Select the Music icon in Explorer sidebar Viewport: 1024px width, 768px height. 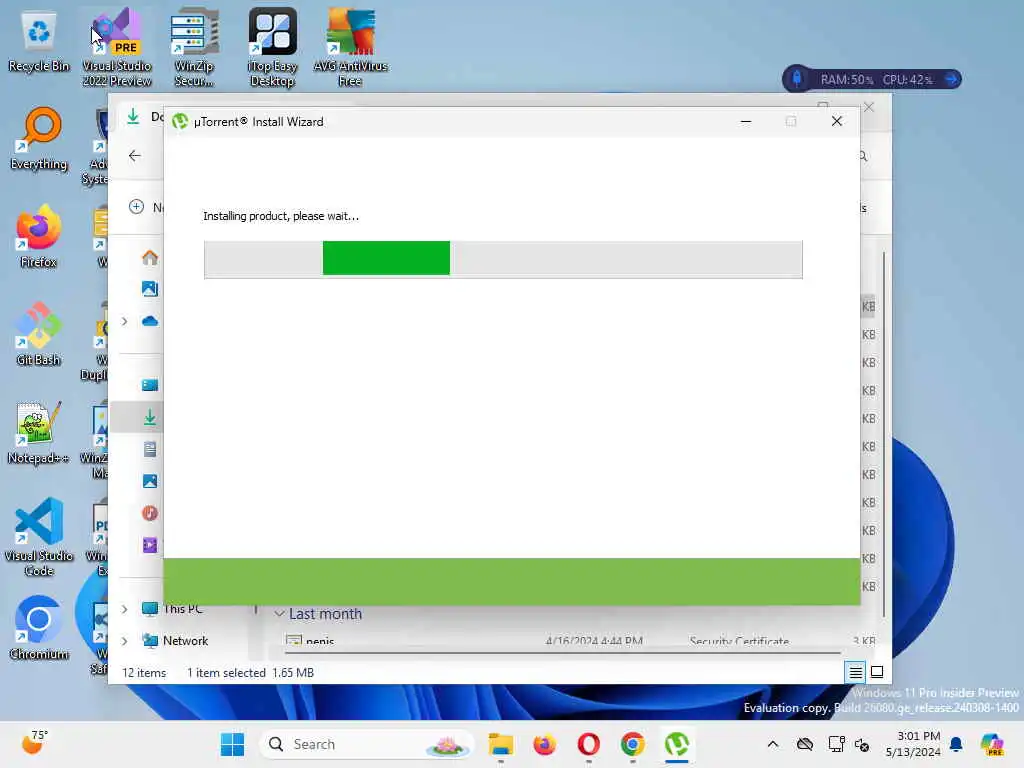150,513
